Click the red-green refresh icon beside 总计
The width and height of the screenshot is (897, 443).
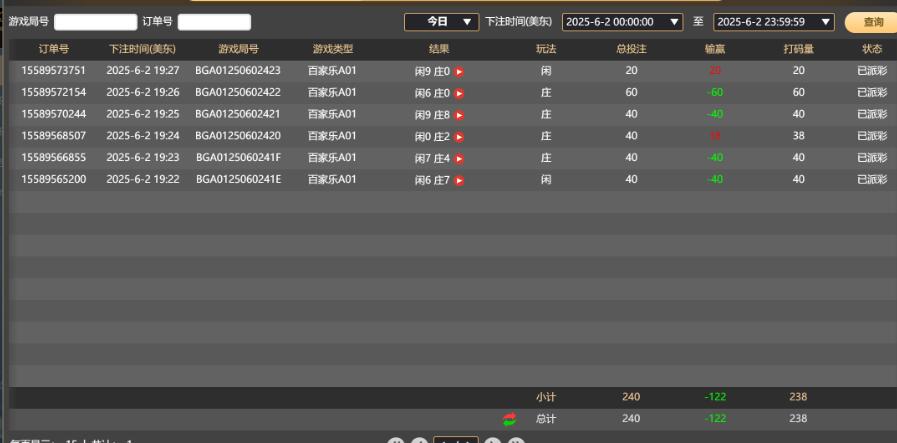point(510,418)
